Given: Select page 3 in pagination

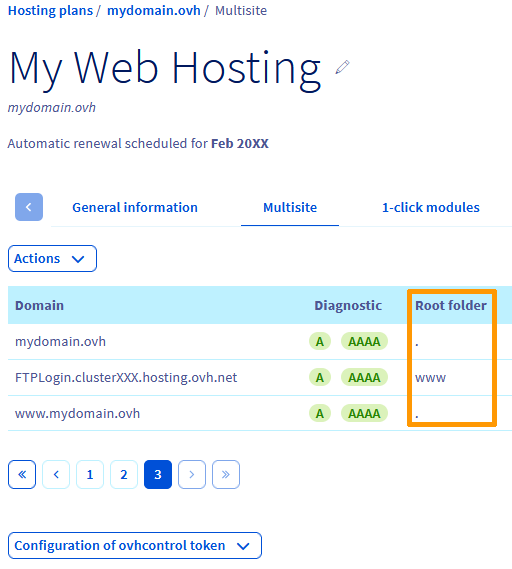Looking at the screenshot, I should click(x=158, y=474).
